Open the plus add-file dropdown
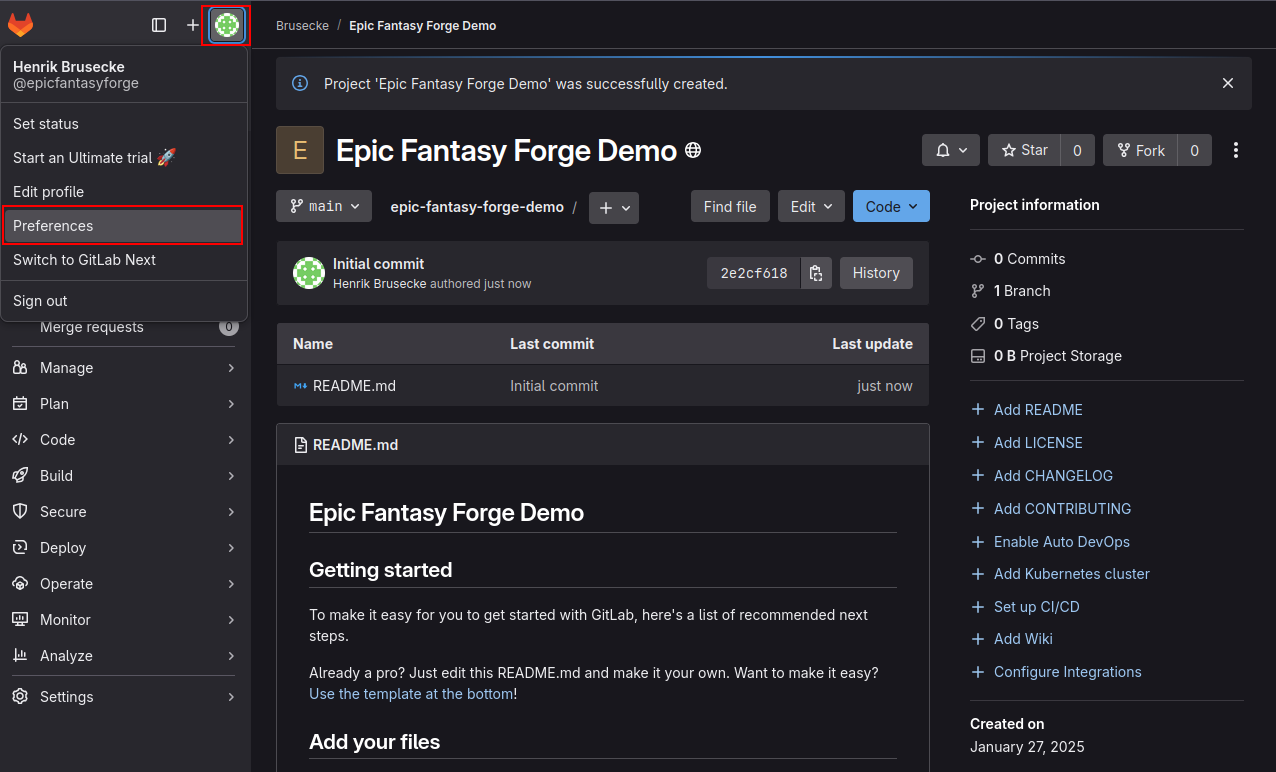 tap(614, 207)
